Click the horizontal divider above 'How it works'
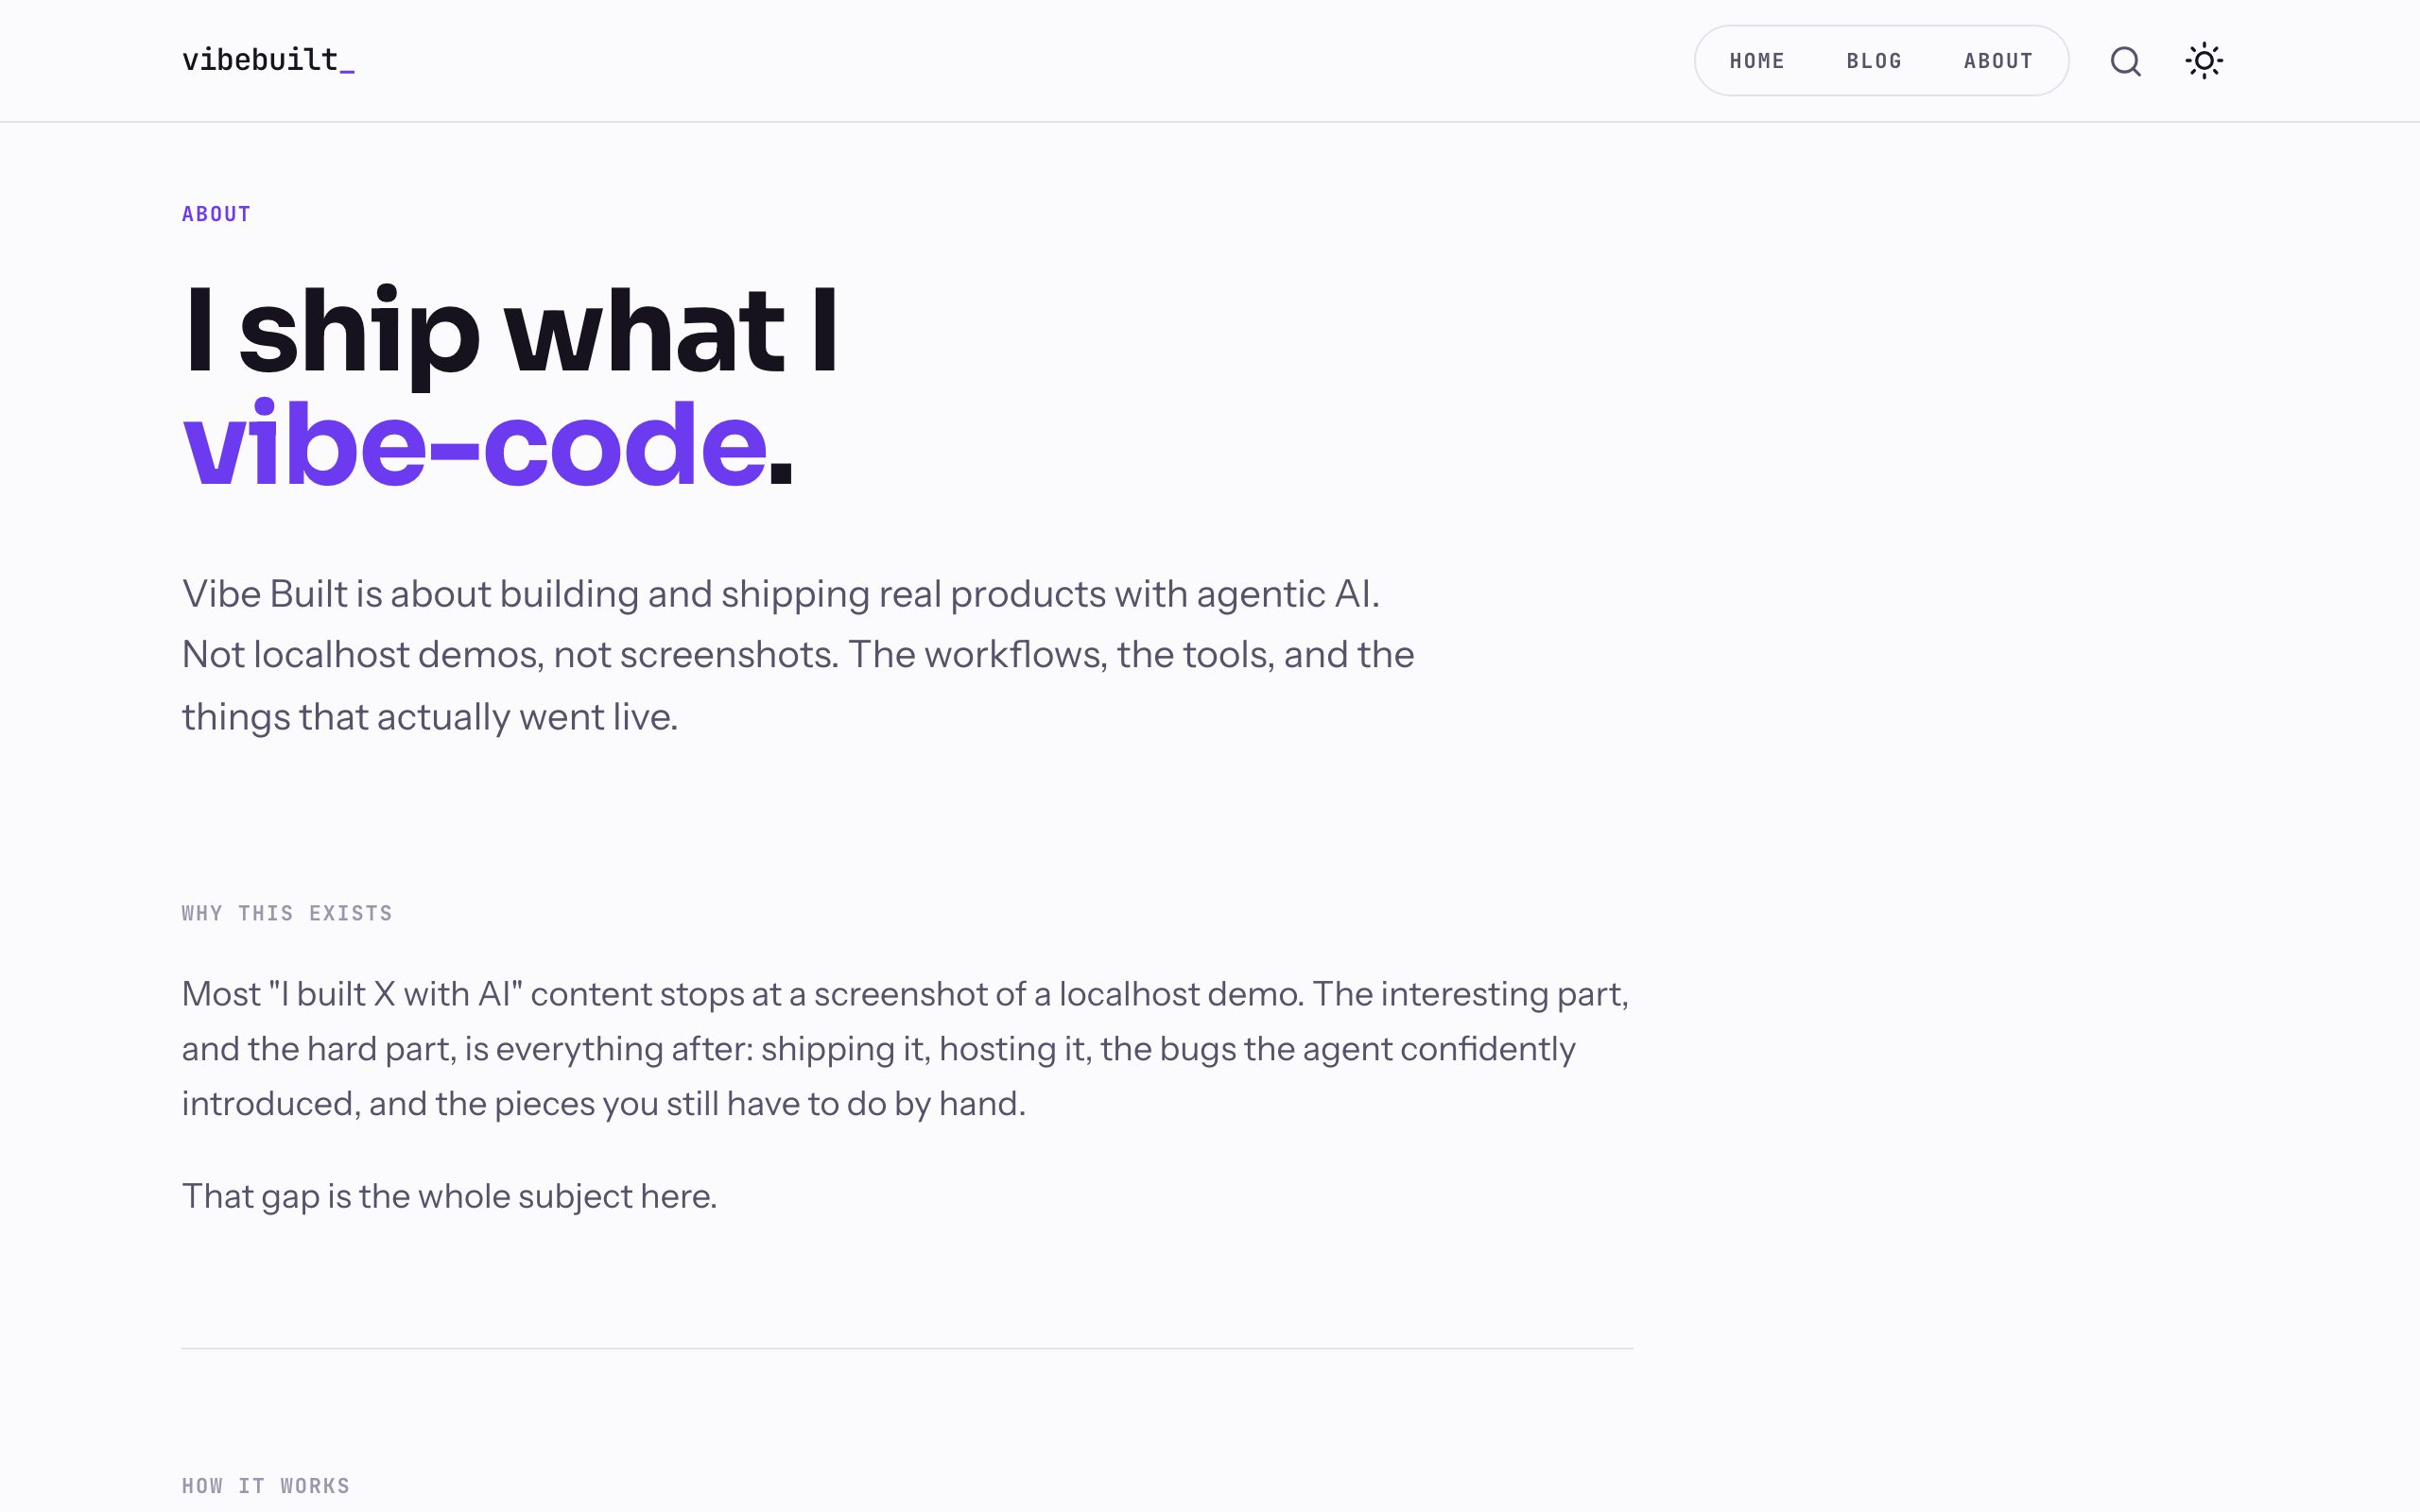Screen dimensions: 2420x1512 click(907, 1348)
